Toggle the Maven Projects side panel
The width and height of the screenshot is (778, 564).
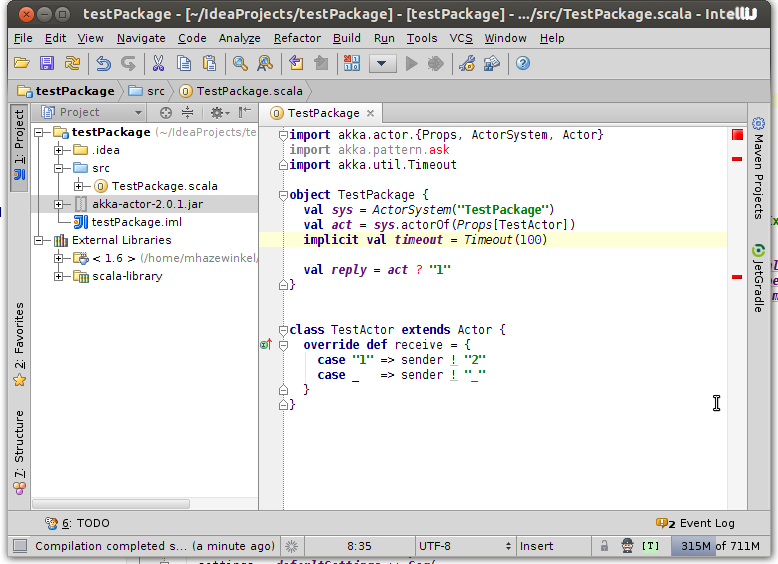[x=758, y=168]
